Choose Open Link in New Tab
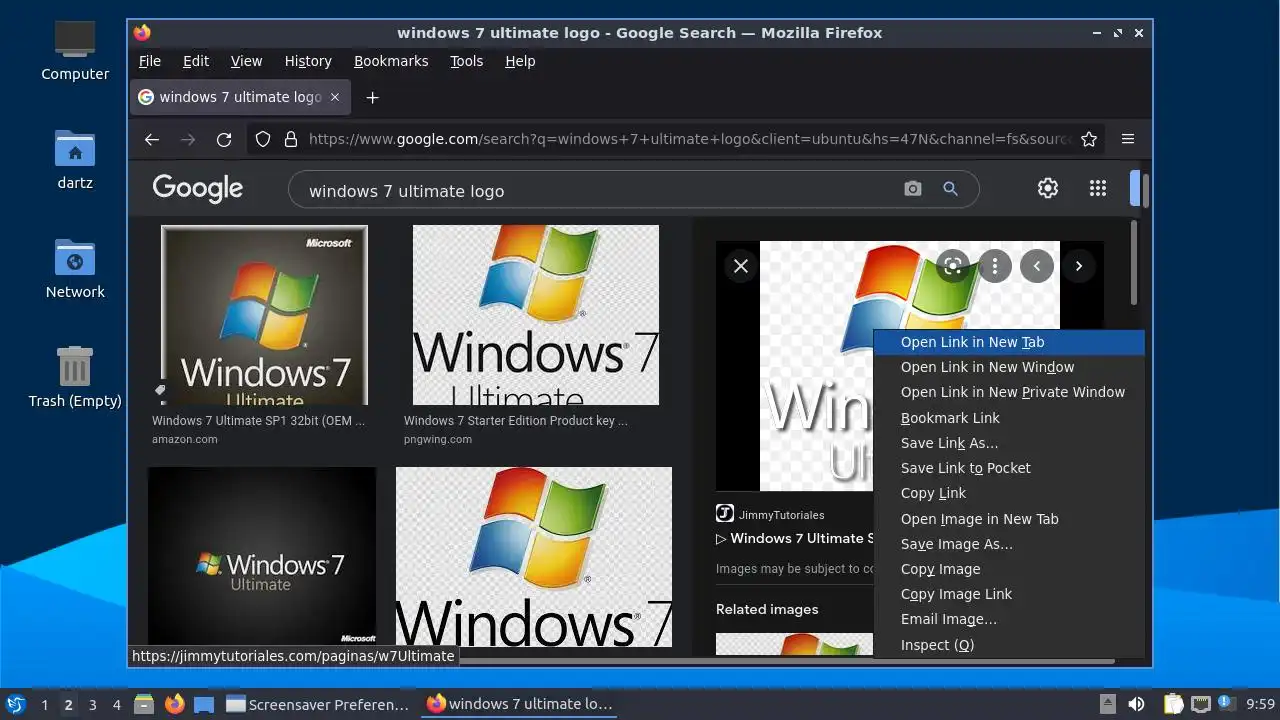Screen dimensions: 1280x720 tap(1009, 342)
